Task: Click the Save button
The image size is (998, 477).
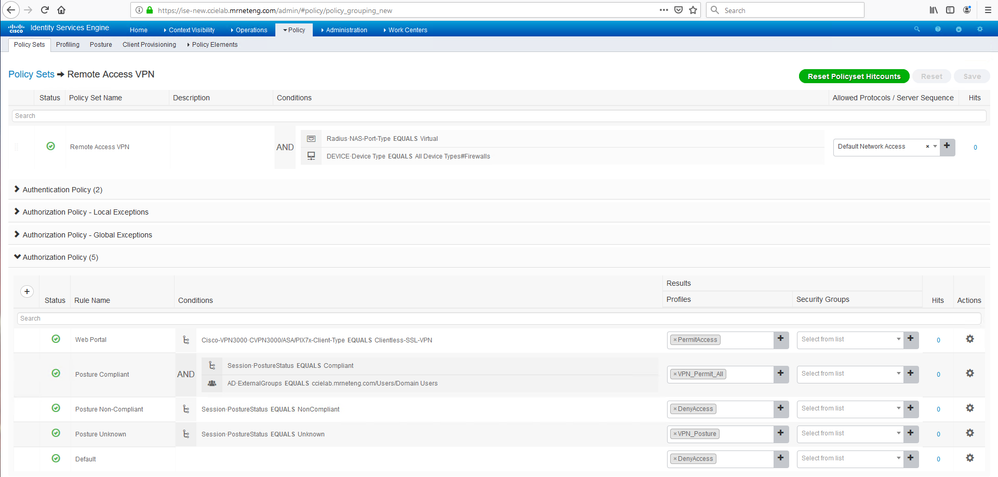Action: pos(972,76)
